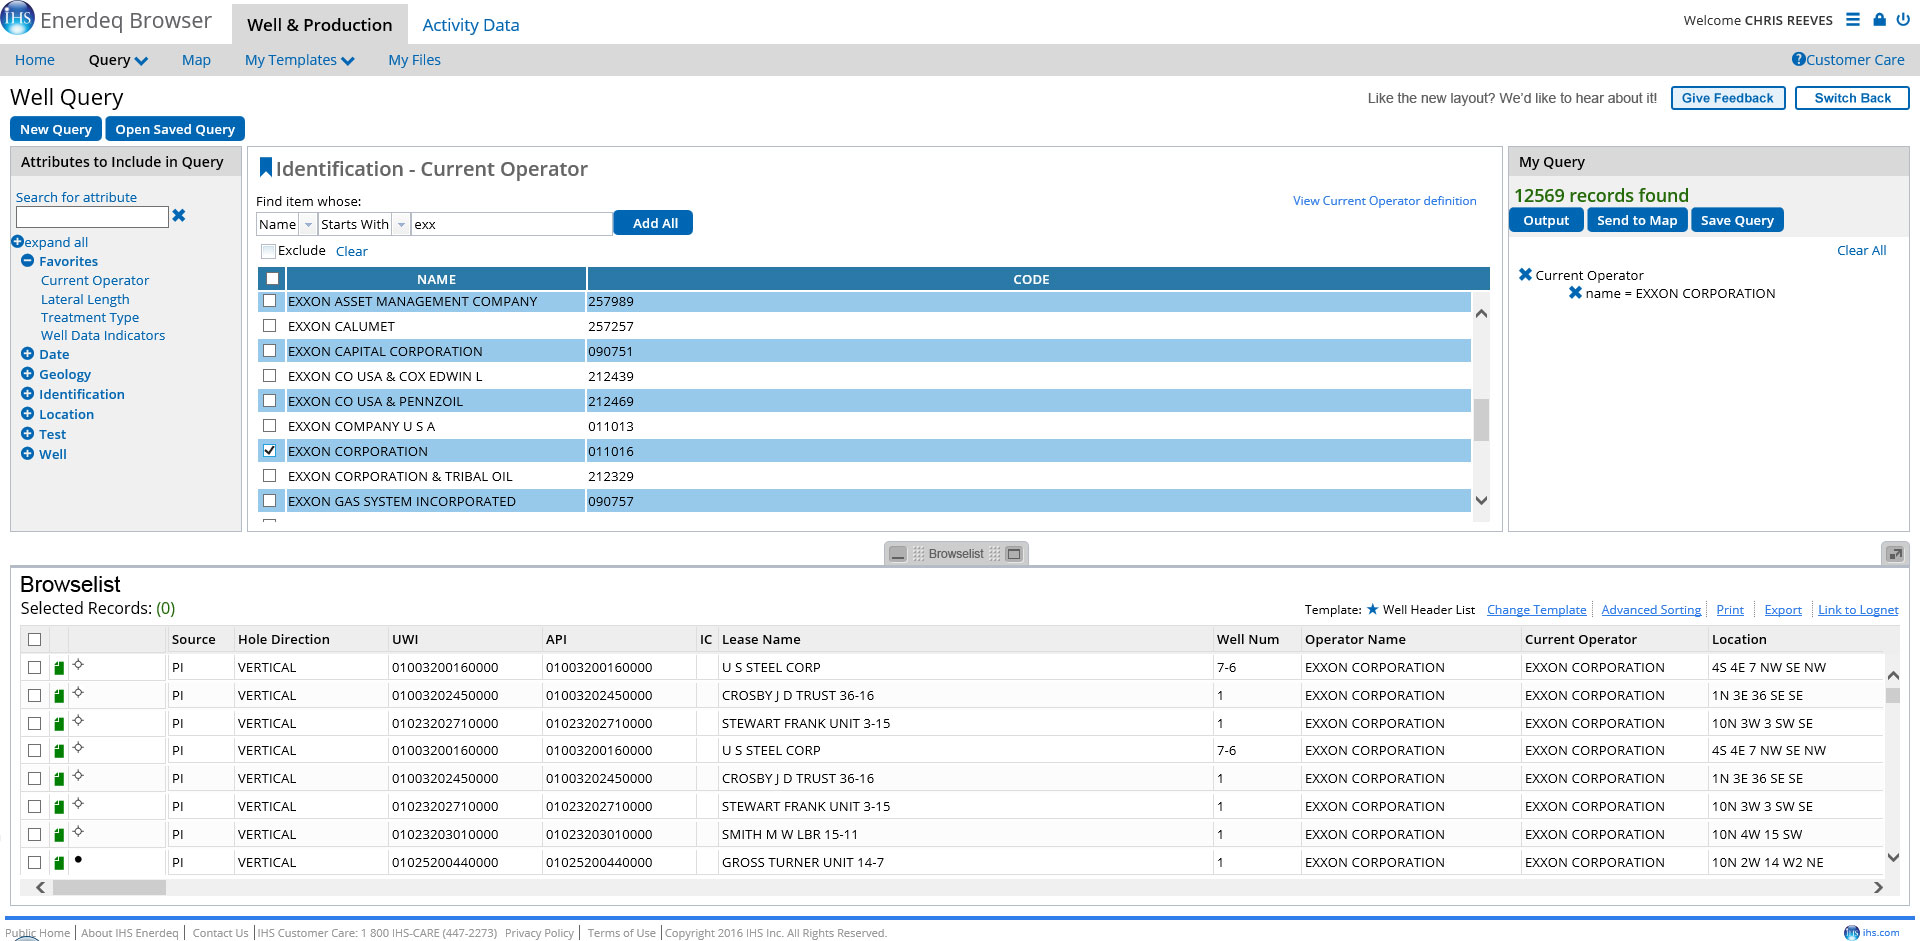Switch to Activity Data tab
The height and width of the screenshot is (941, 1920).
(470, 25)
